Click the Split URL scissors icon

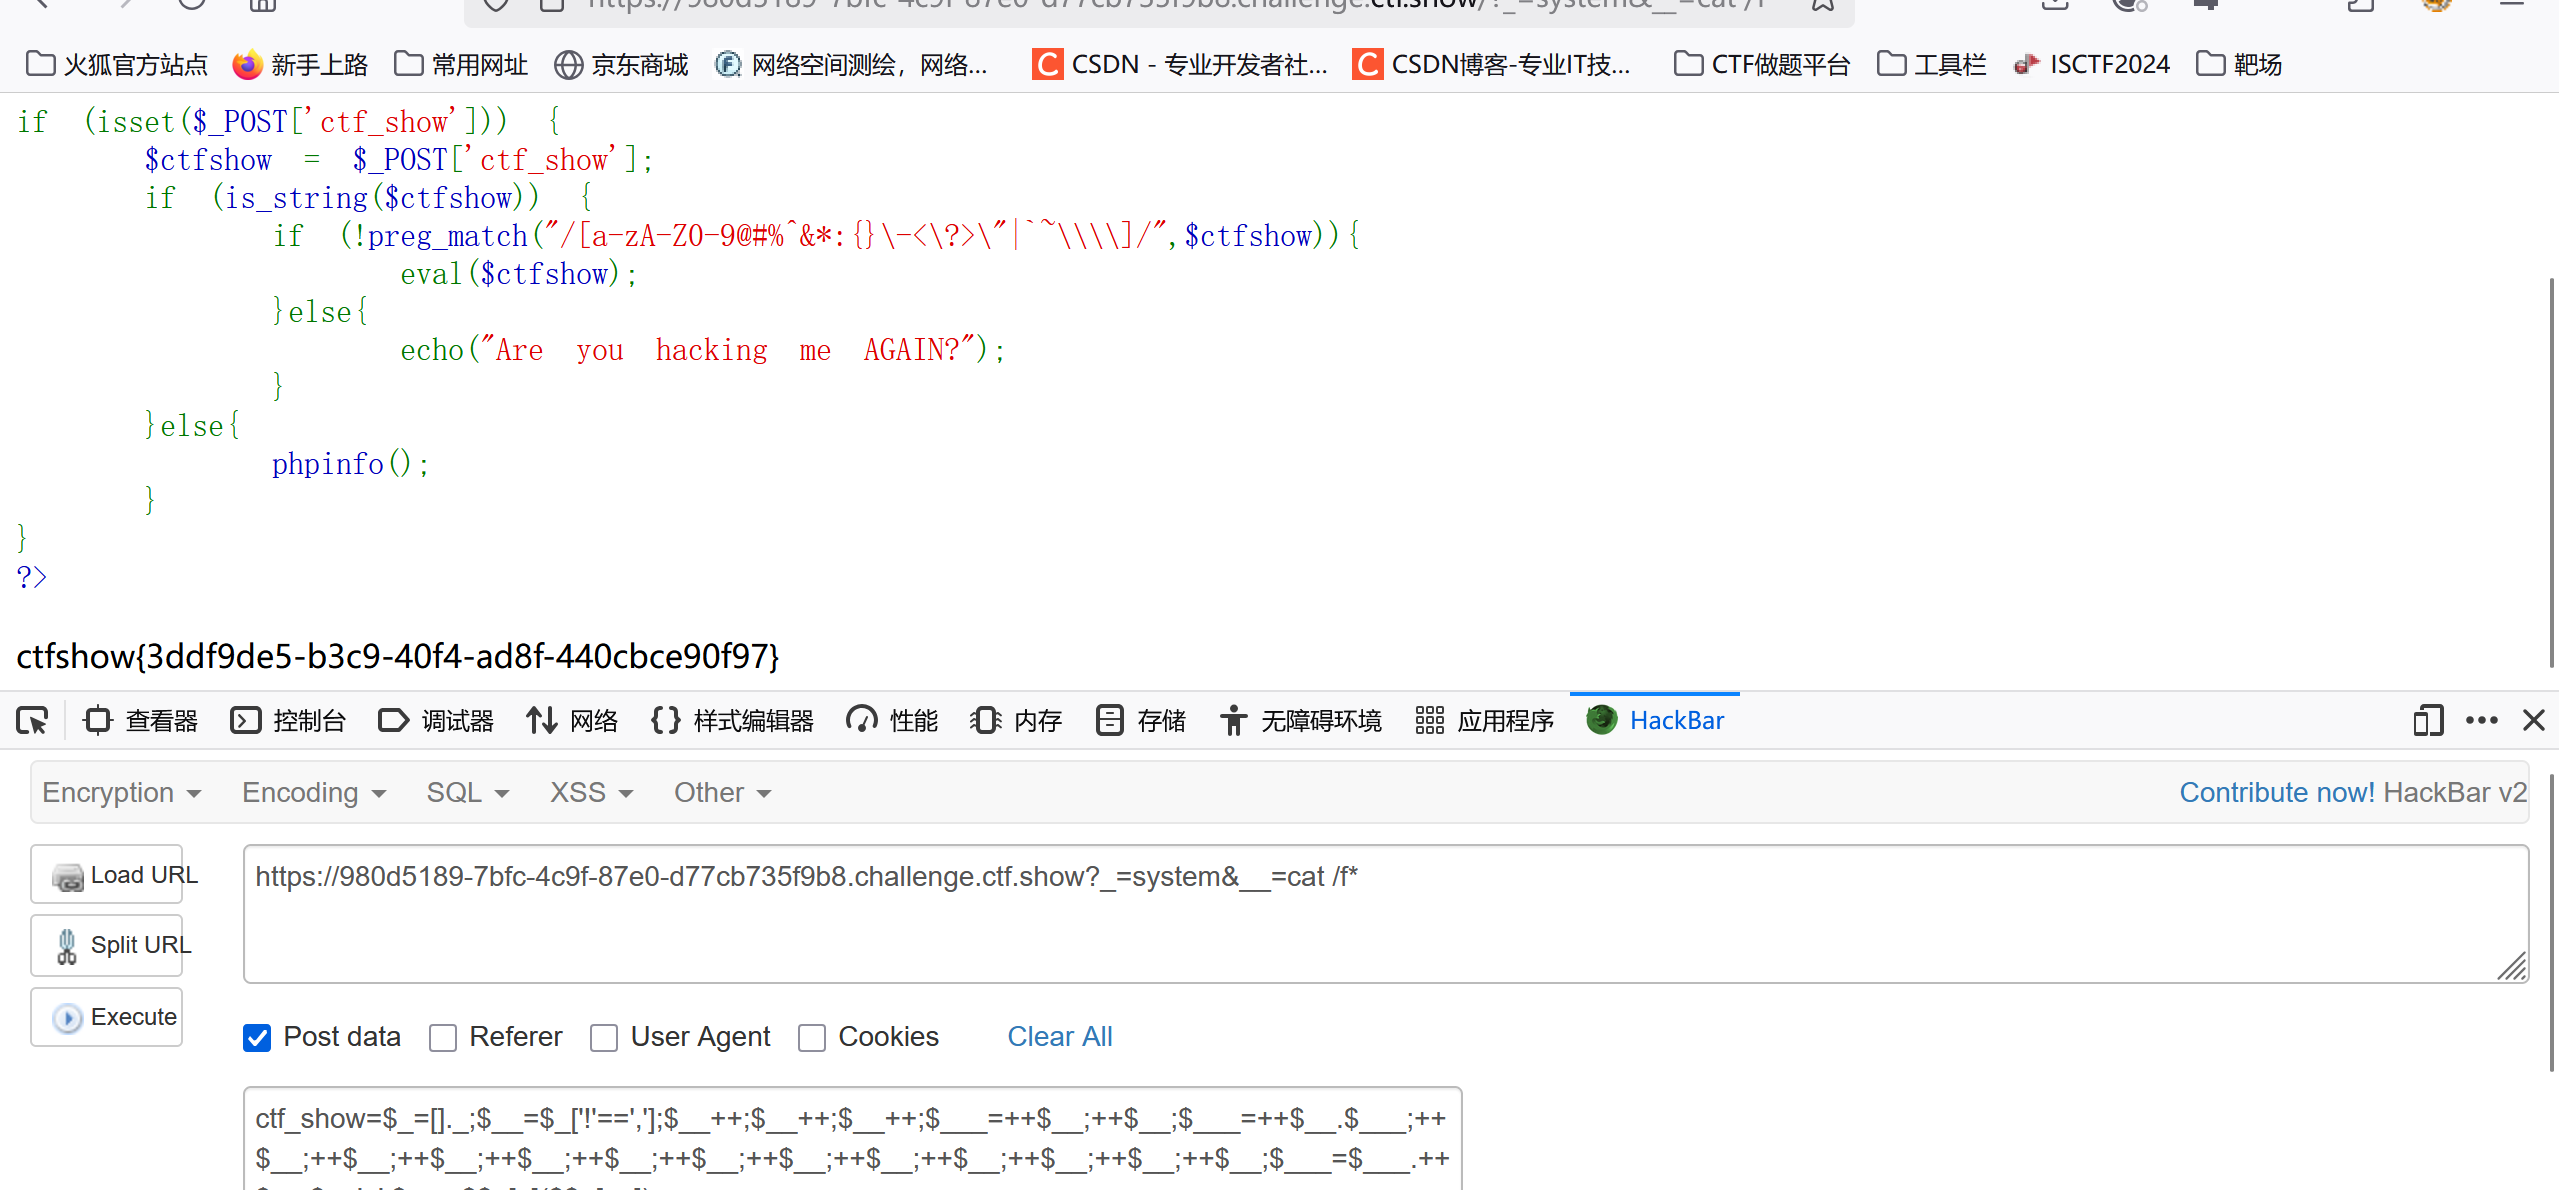click(x=66, y=946)
